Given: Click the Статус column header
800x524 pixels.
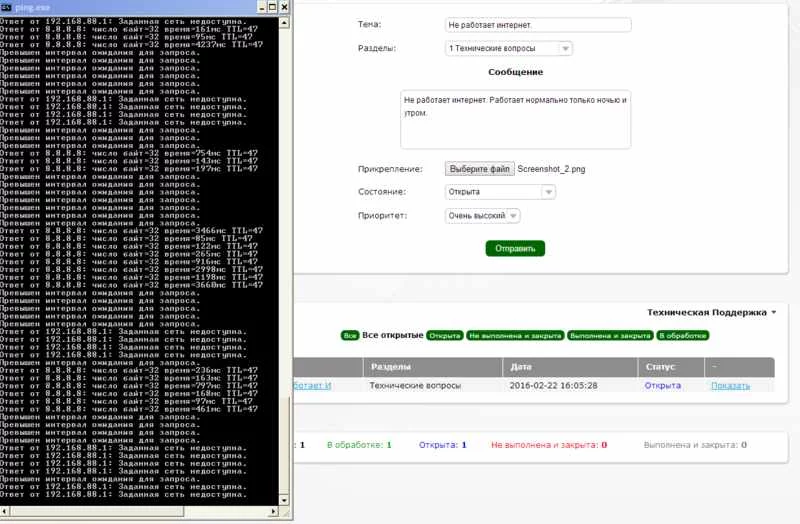Looking at the screenshot, I should [x=671, y=367].
